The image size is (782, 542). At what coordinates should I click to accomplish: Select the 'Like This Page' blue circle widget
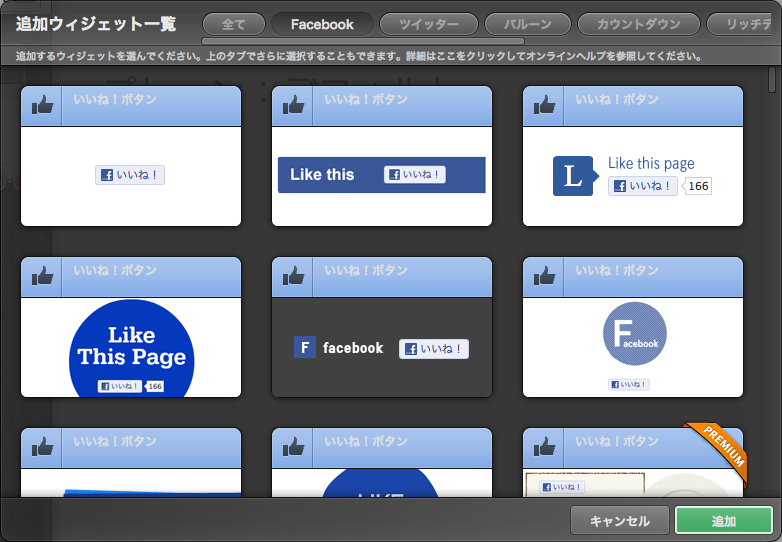pos(131,327)
